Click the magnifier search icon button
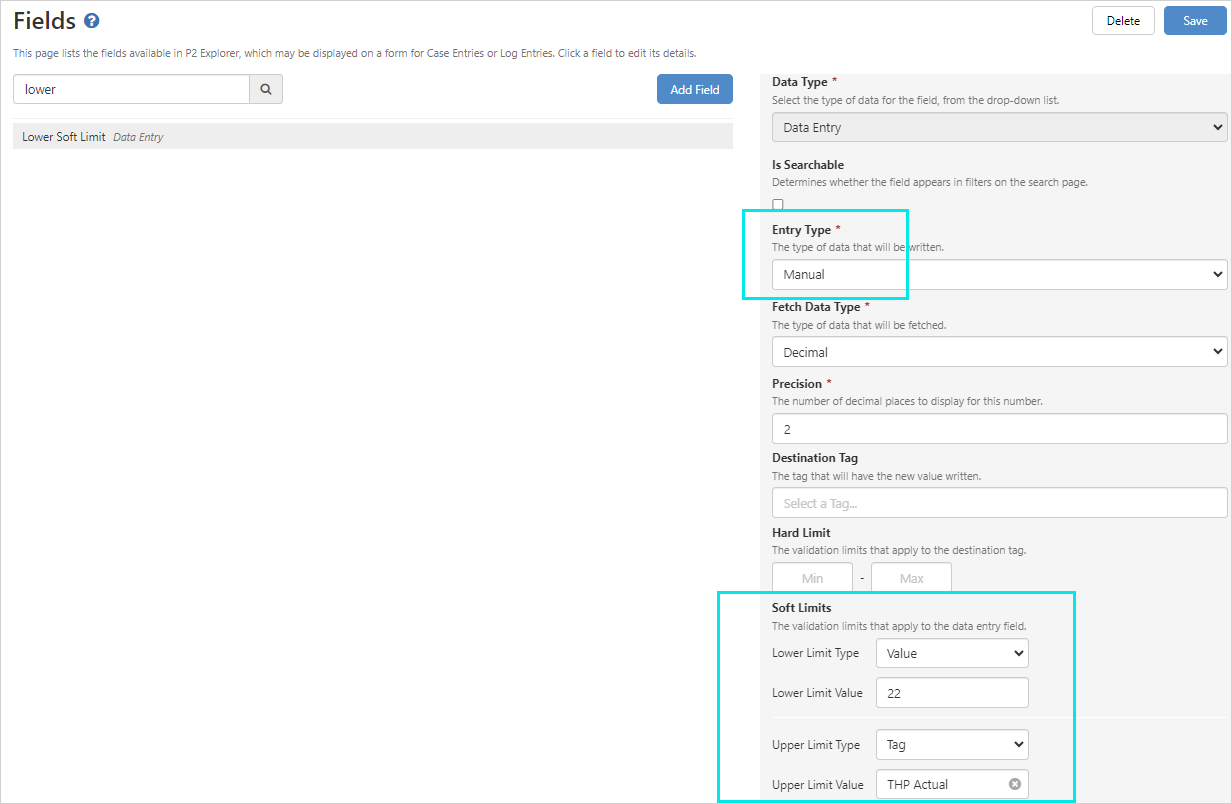This screenshot has height=804, width=1232. click(266, 89)
